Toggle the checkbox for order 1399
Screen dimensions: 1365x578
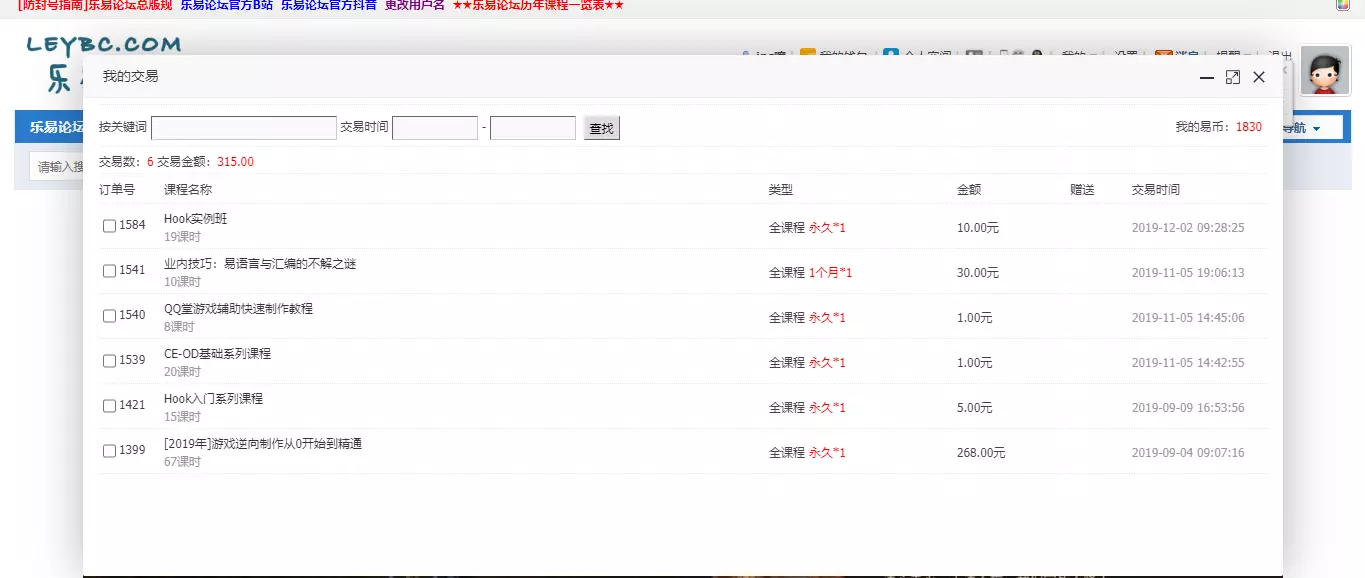click(109, 451)
